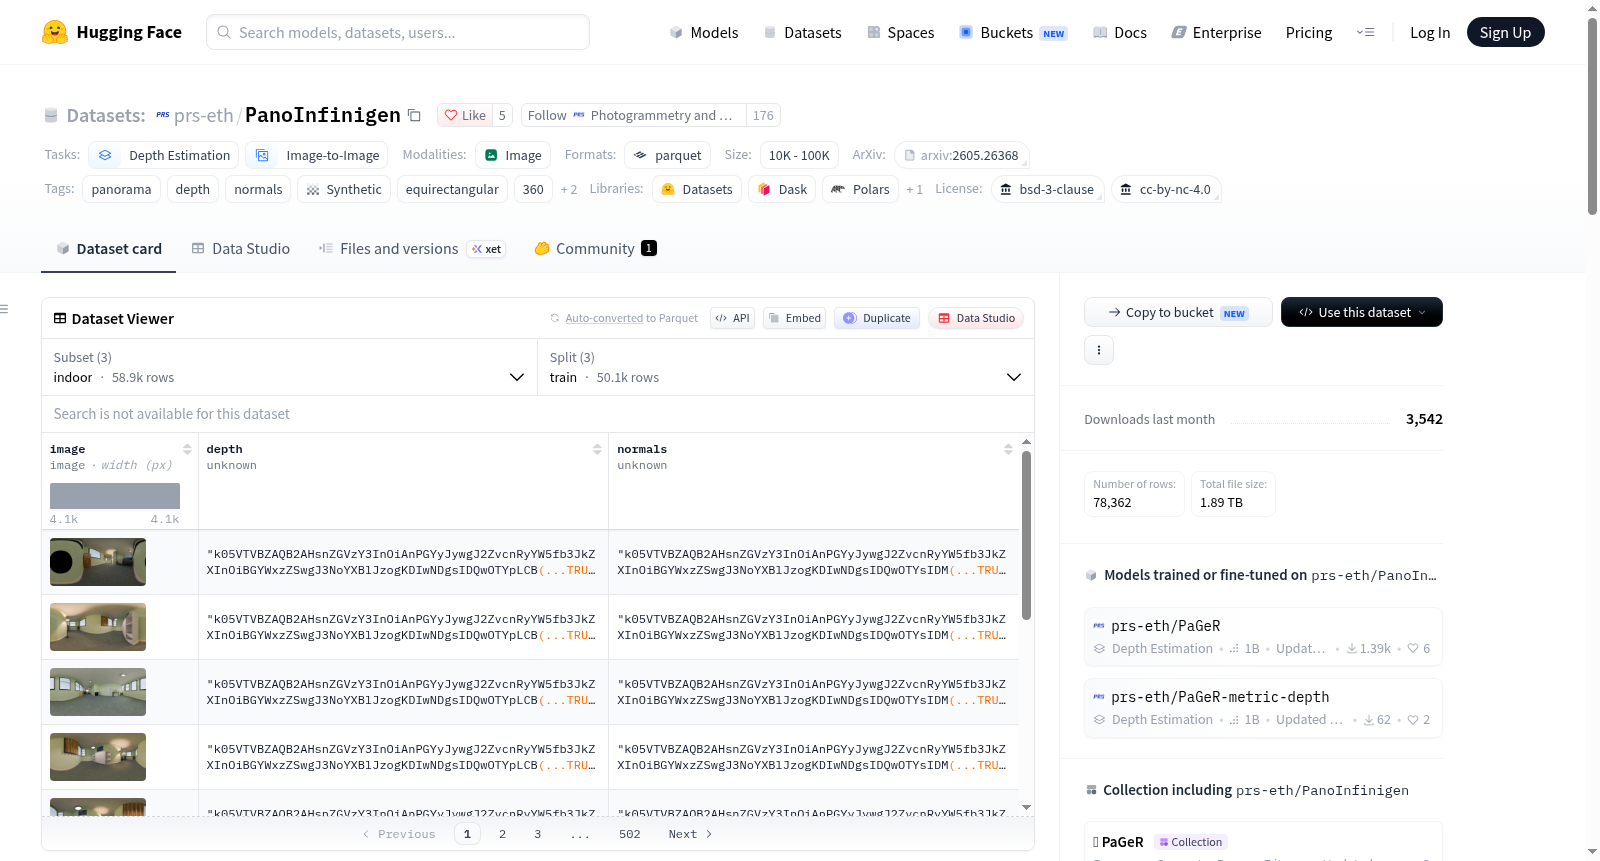Click the cc-by-nc-4.0 license tag
The width and height of the screenshot is (1600, 861).
click(x=1165, y=189)
